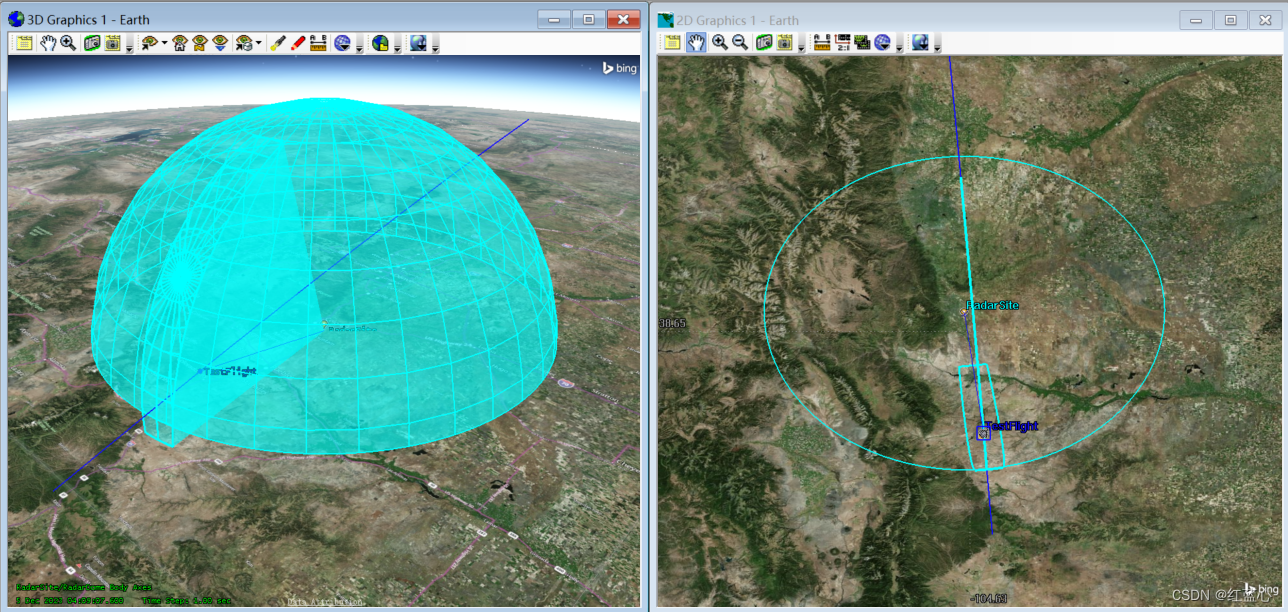This screenshot has height=612, width=1288.
Task: Maximize the 3D Graphics 1 window
Action: [589, 19]
